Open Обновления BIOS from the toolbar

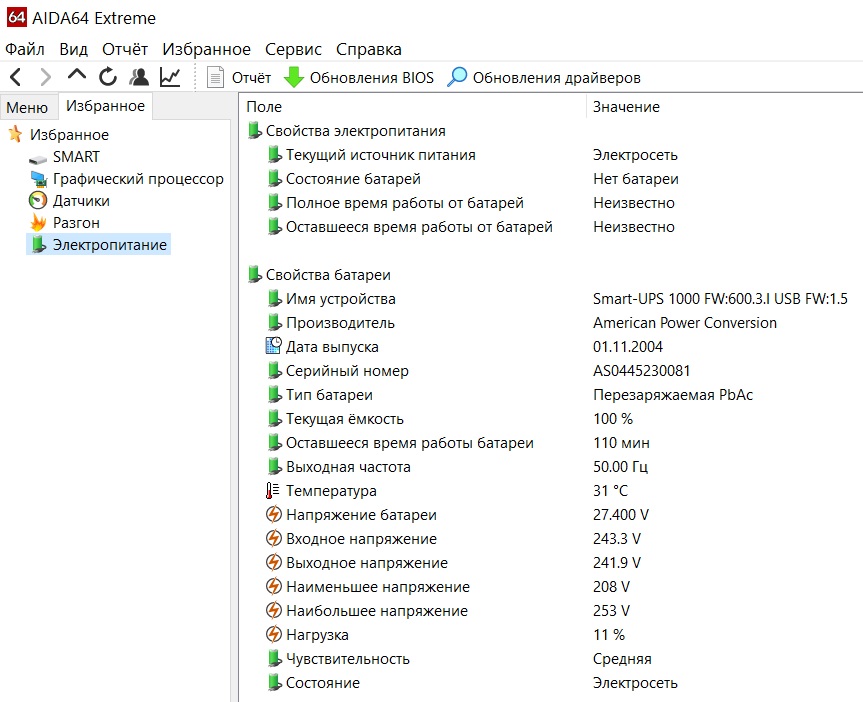click(x=359, y=77)
